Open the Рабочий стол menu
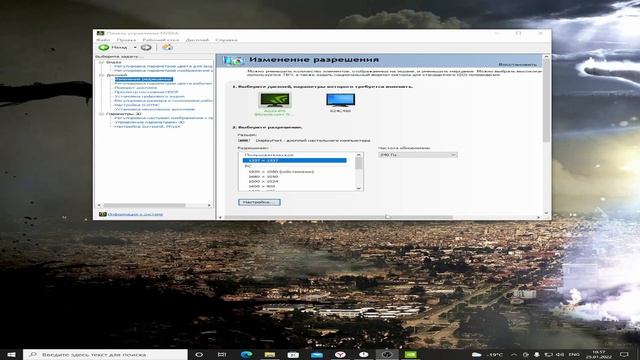 point(161,40)
